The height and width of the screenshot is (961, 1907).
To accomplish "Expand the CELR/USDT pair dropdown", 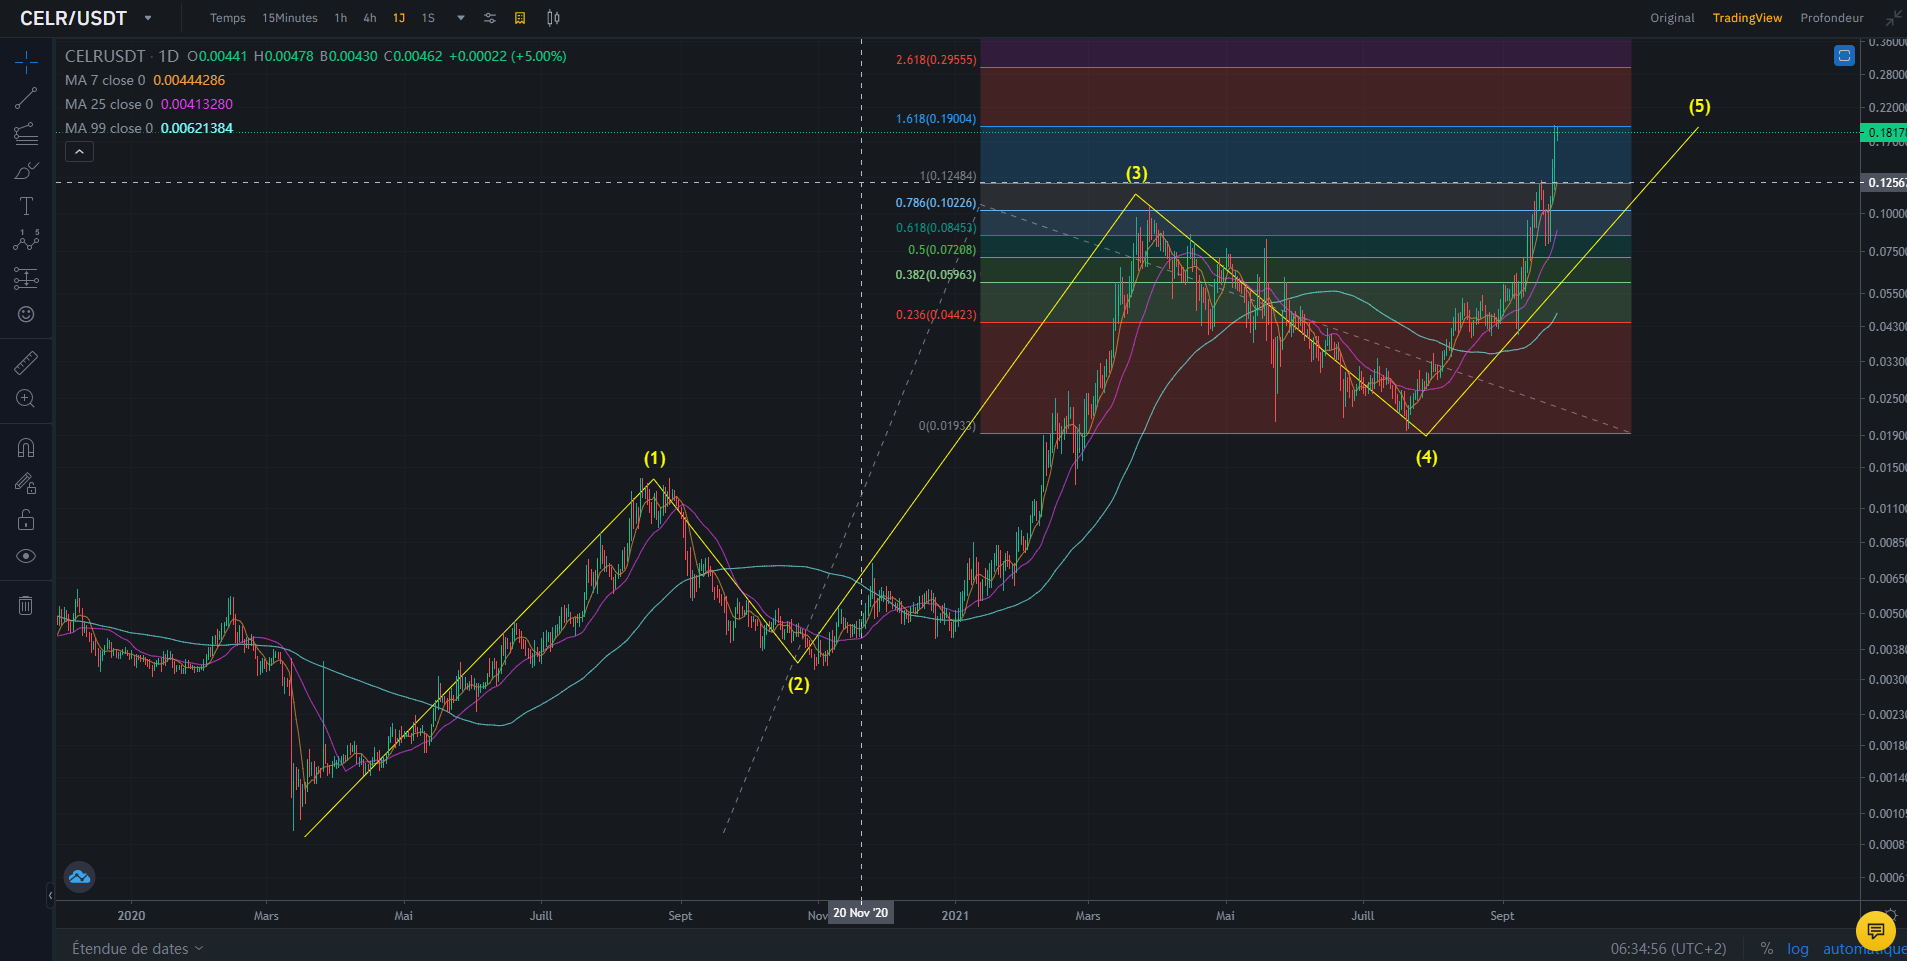I will 148,18.
